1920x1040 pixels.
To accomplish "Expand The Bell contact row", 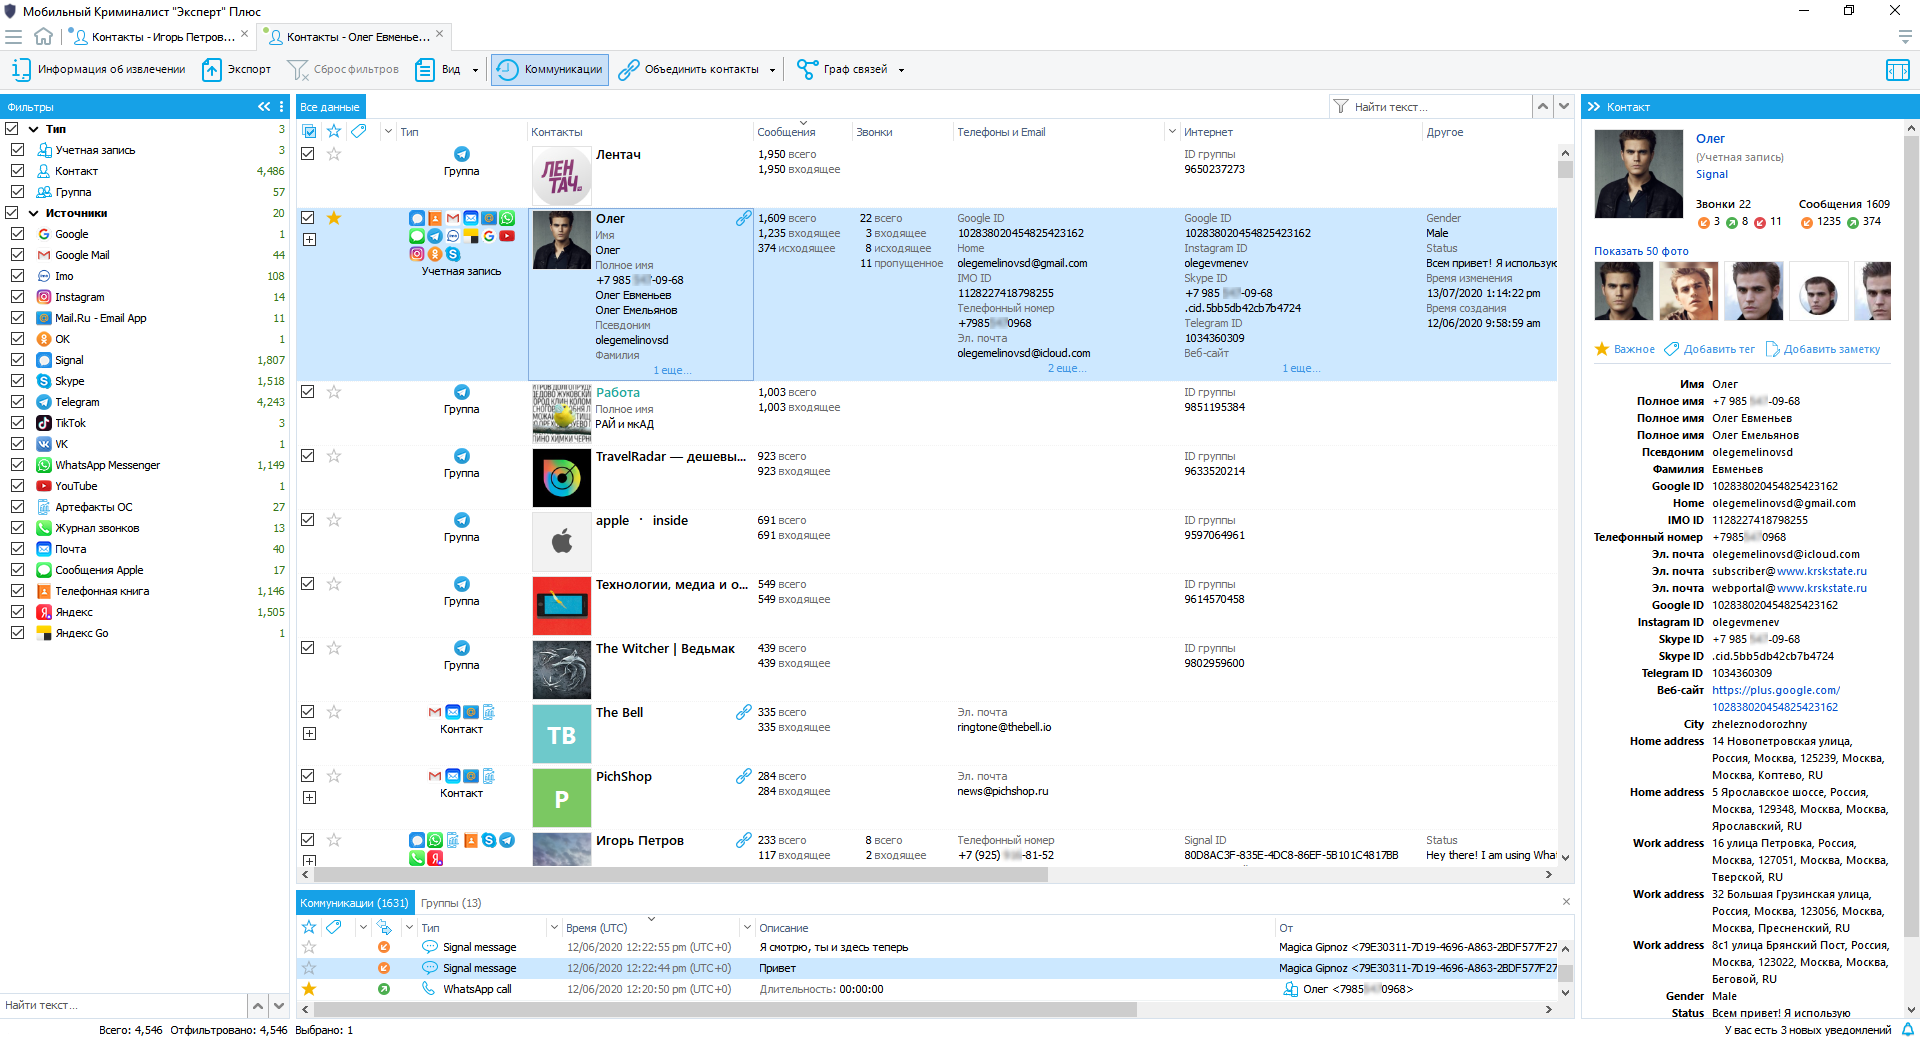I will tap(309, 734).
